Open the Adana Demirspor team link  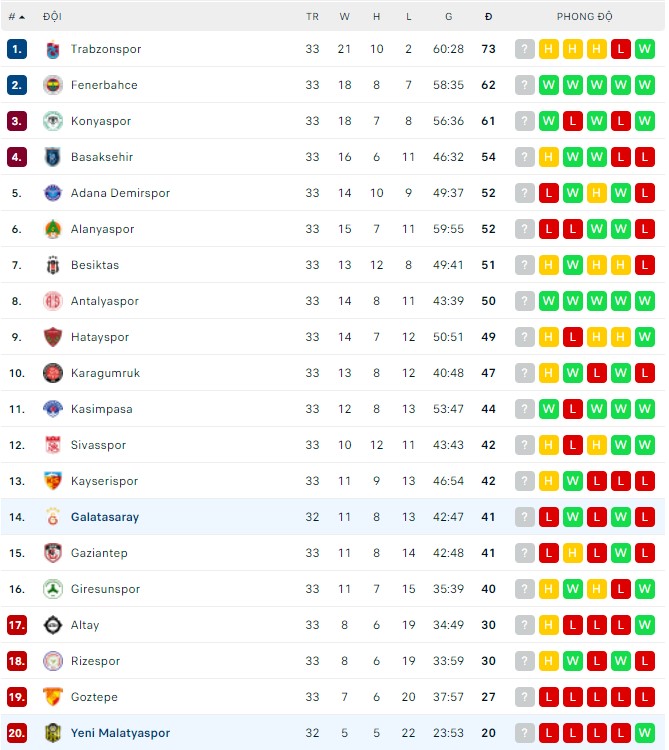point(120,193)
